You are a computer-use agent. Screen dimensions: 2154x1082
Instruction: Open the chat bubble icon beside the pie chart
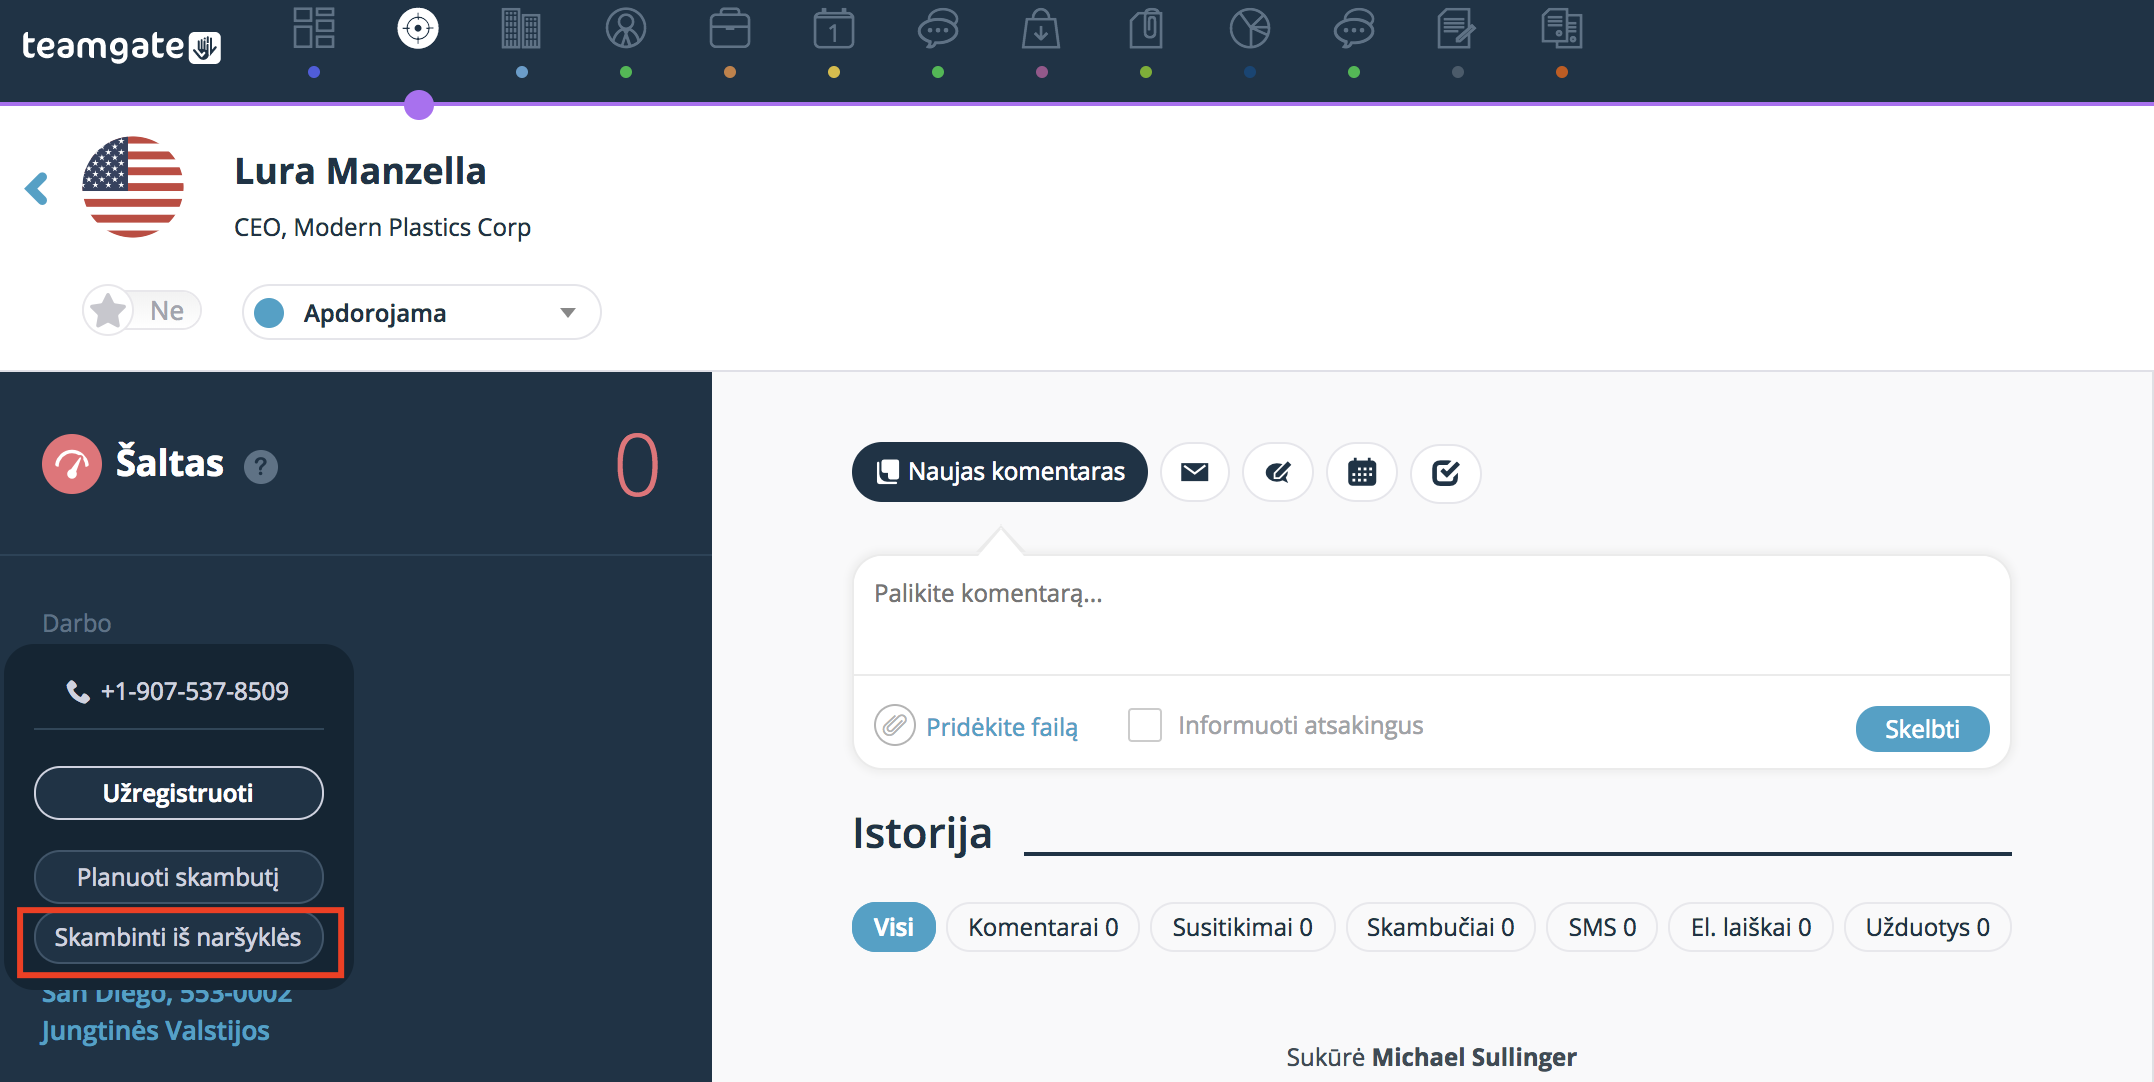pos(1354,28)
